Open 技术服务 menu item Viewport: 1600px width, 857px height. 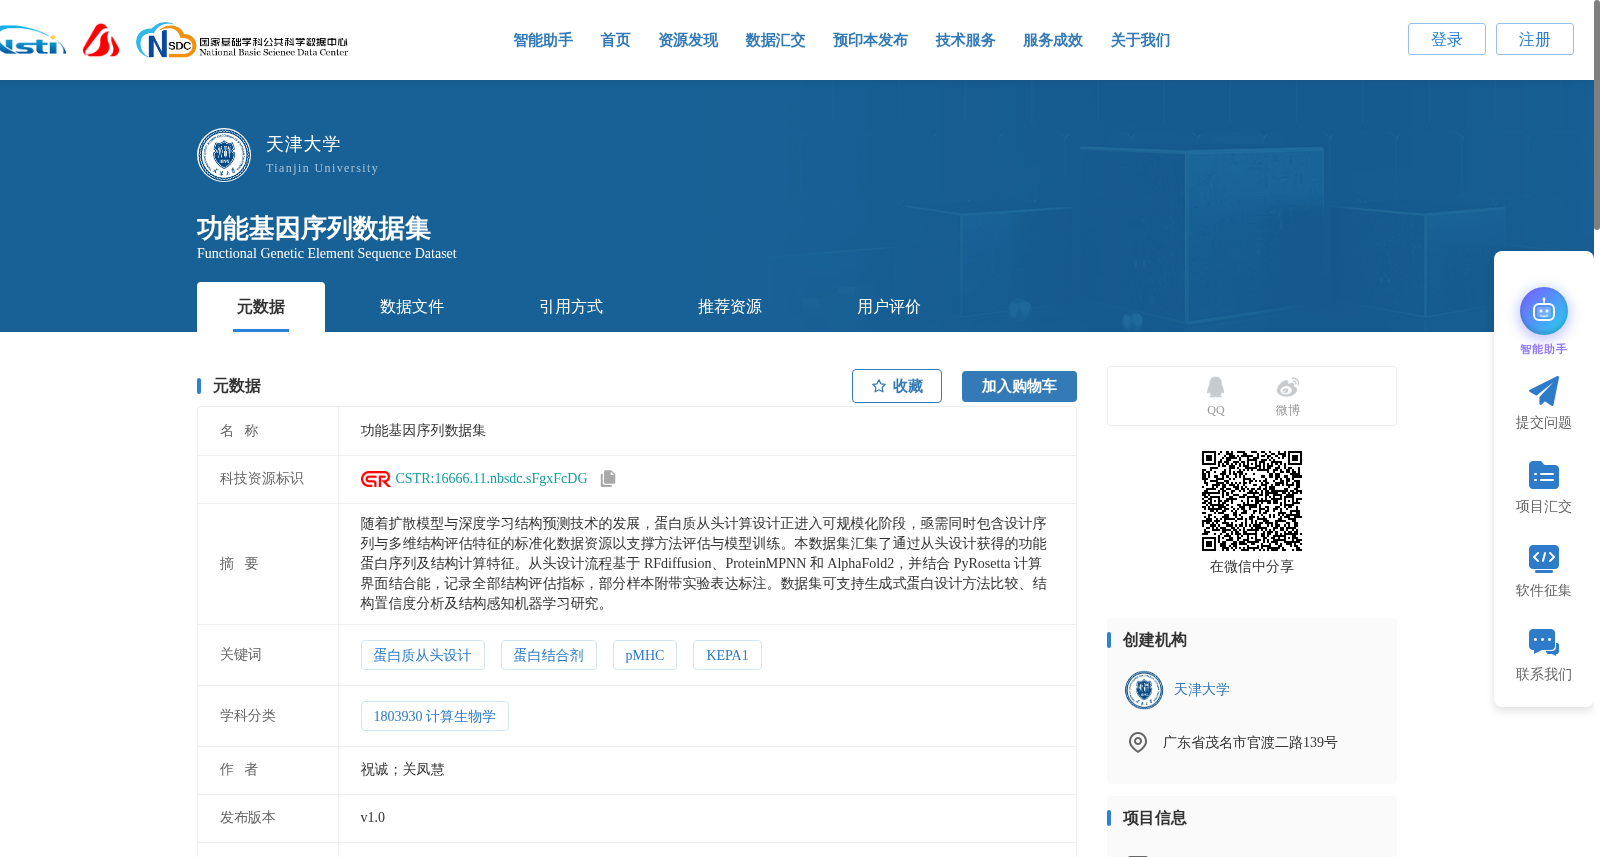[x=965, y=40]
